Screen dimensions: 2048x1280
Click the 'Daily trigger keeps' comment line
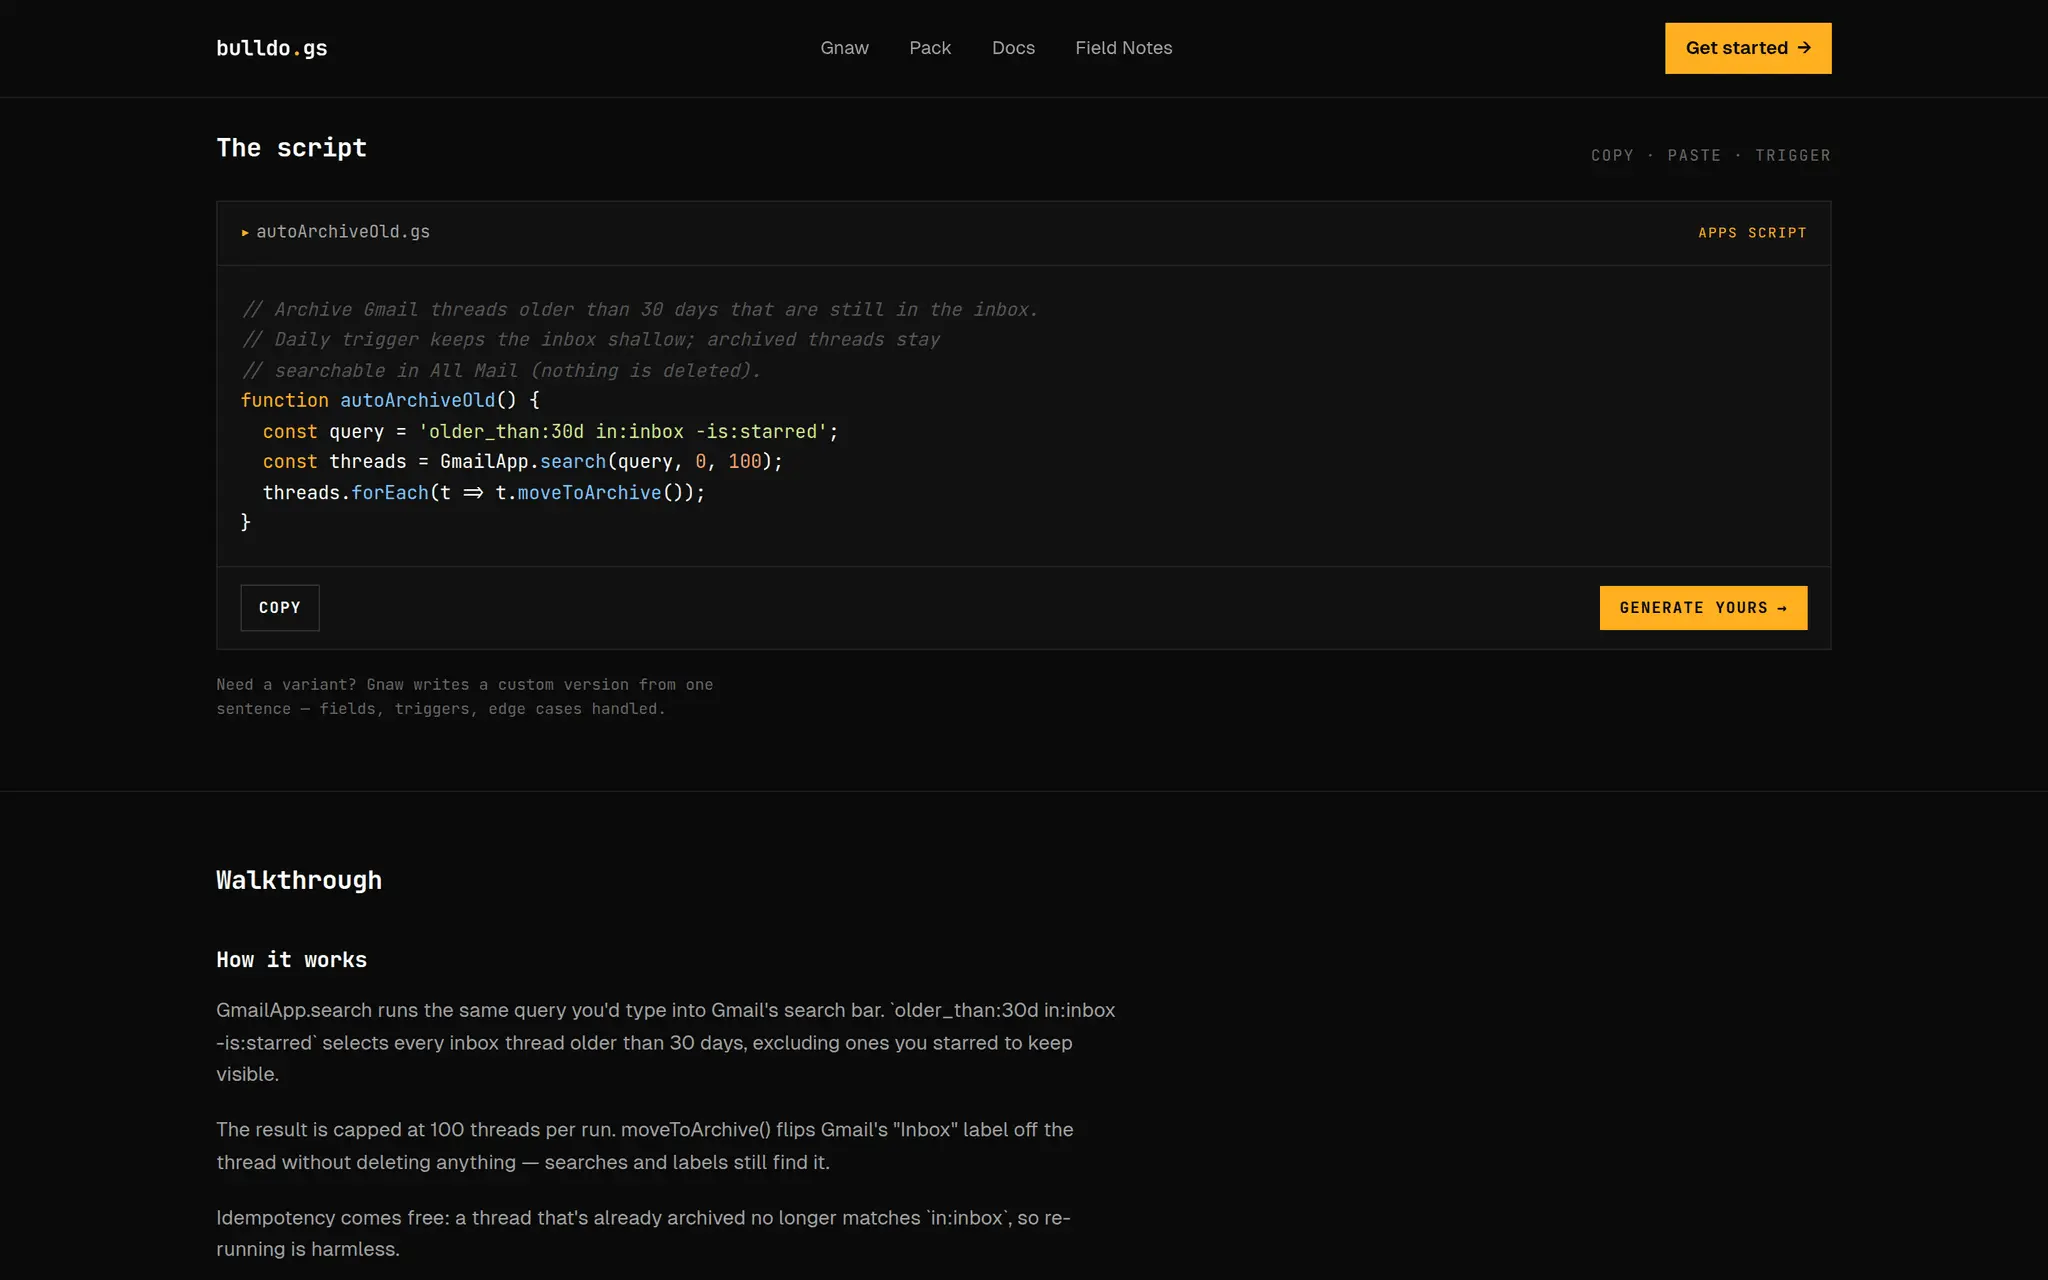click(590, 339)
